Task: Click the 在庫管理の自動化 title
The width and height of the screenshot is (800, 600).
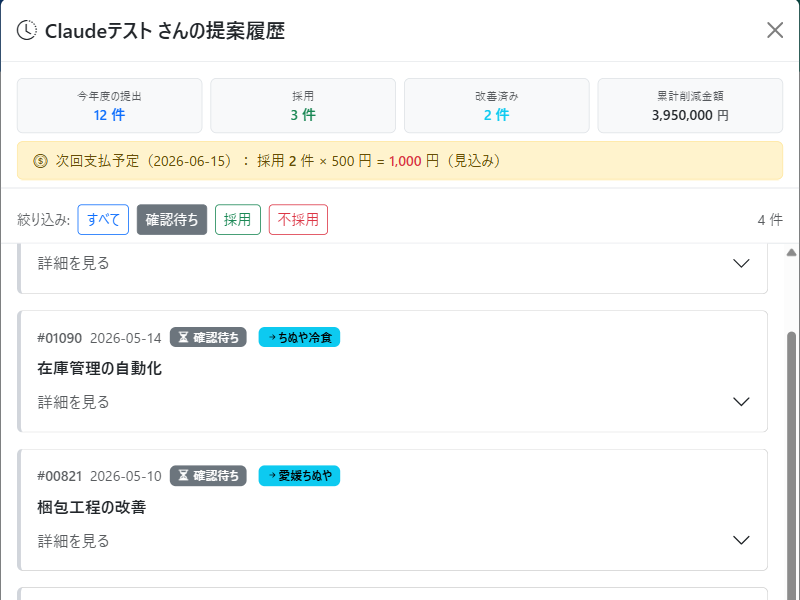Action: tap(99, 368)
